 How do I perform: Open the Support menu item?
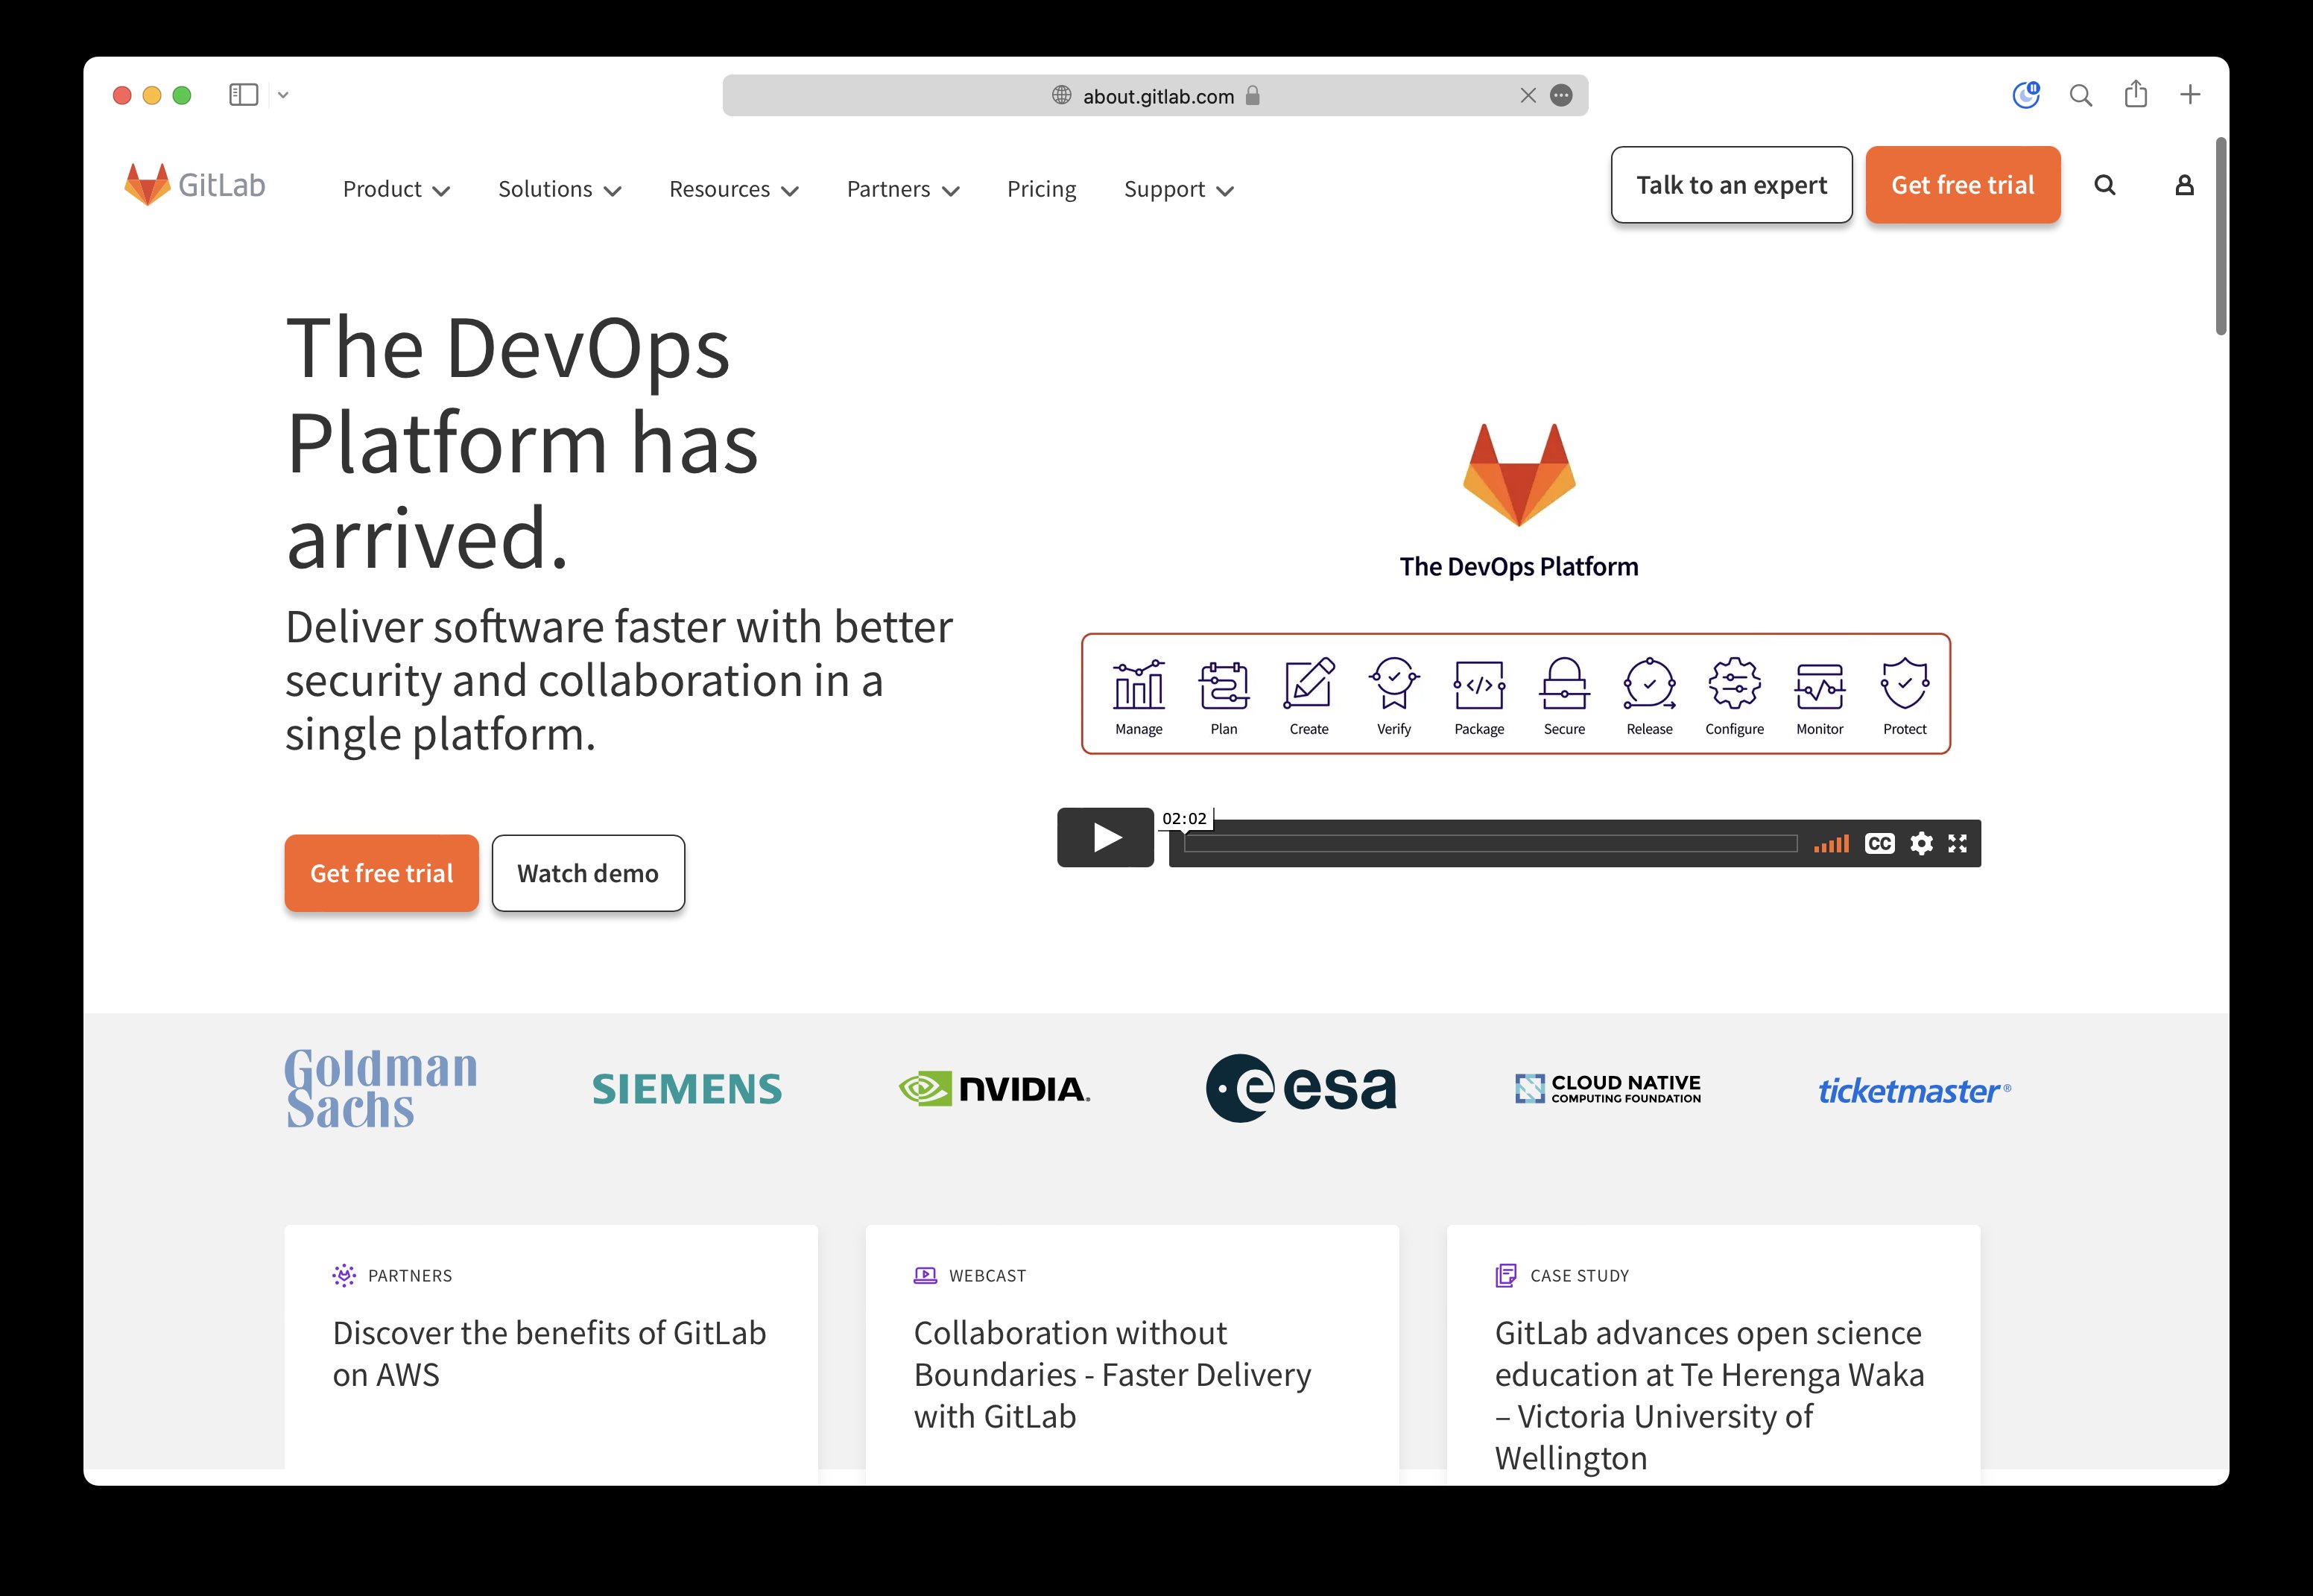coord(1178,189)
